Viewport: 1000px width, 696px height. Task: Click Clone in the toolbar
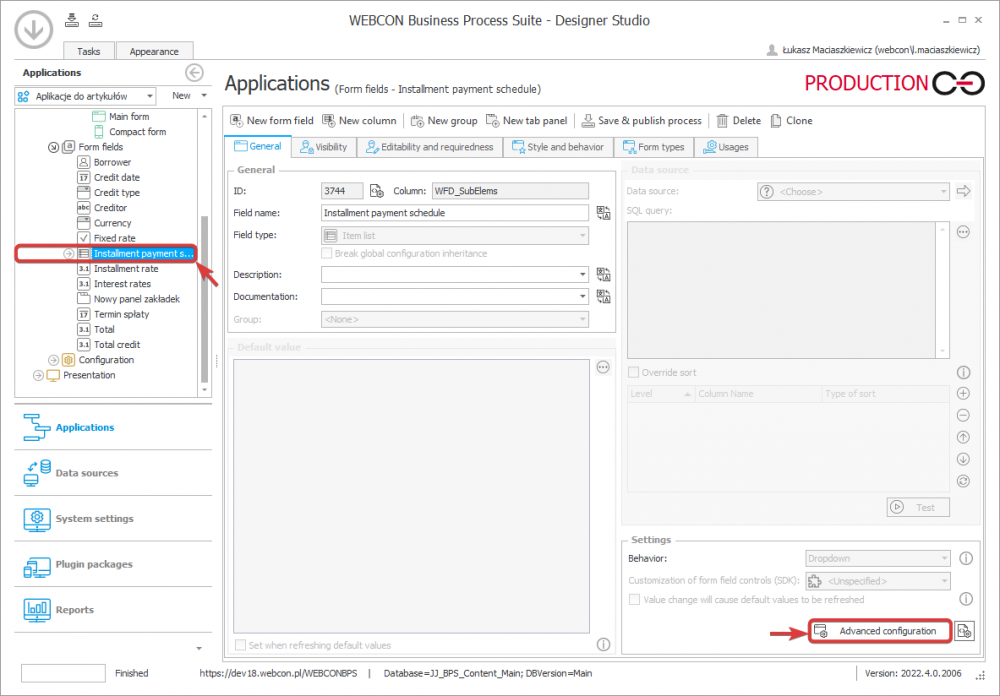[x=791, y=121]
